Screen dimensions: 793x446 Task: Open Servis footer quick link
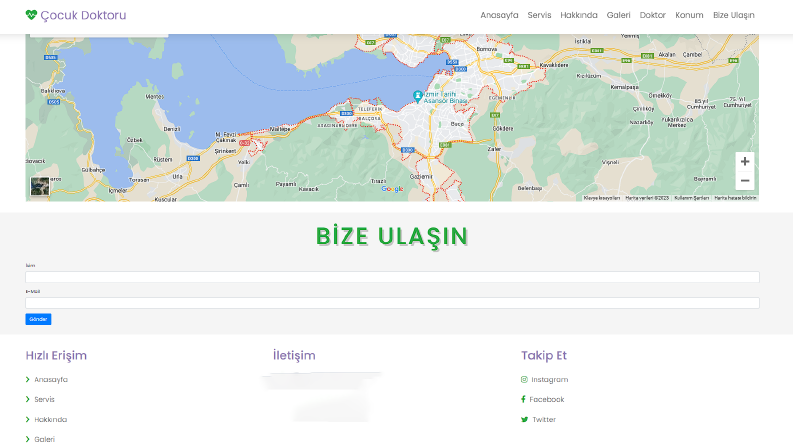pos(45,399)
